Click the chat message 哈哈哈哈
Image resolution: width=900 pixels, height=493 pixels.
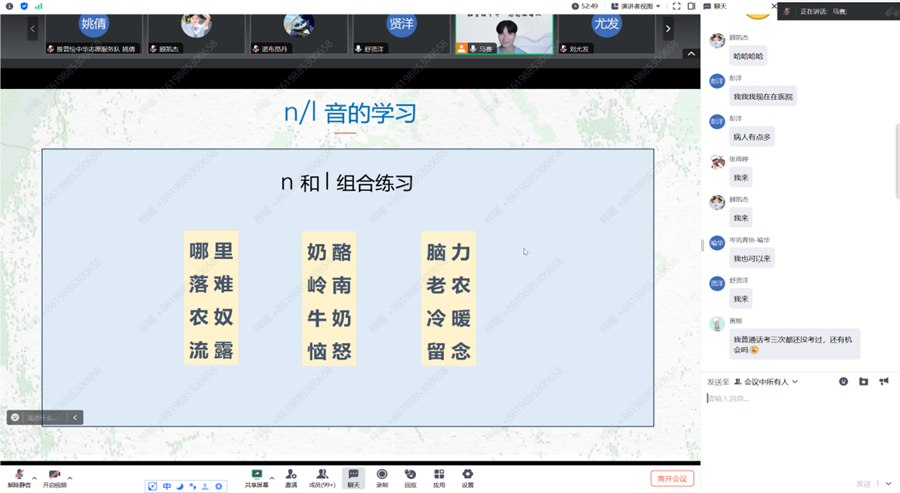[748, 56]
